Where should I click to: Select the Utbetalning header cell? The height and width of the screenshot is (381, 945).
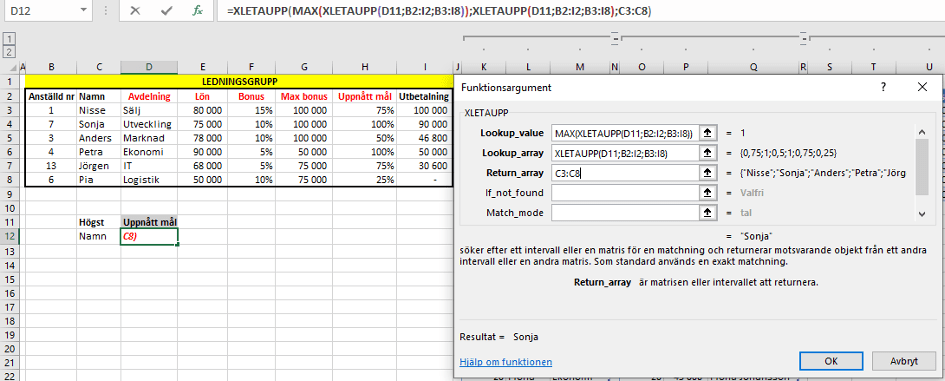click(x=424, y=96)
